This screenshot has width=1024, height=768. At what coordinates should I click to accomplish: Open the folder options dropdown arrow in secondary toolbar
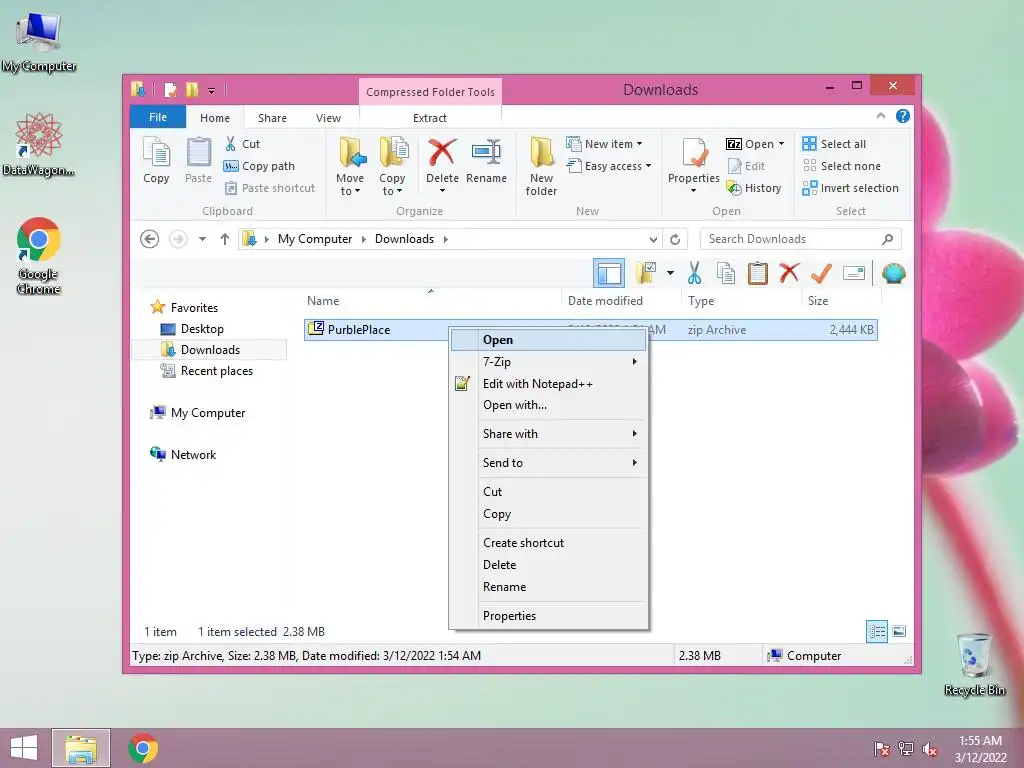pyautogui.click(x=670, y=273)
